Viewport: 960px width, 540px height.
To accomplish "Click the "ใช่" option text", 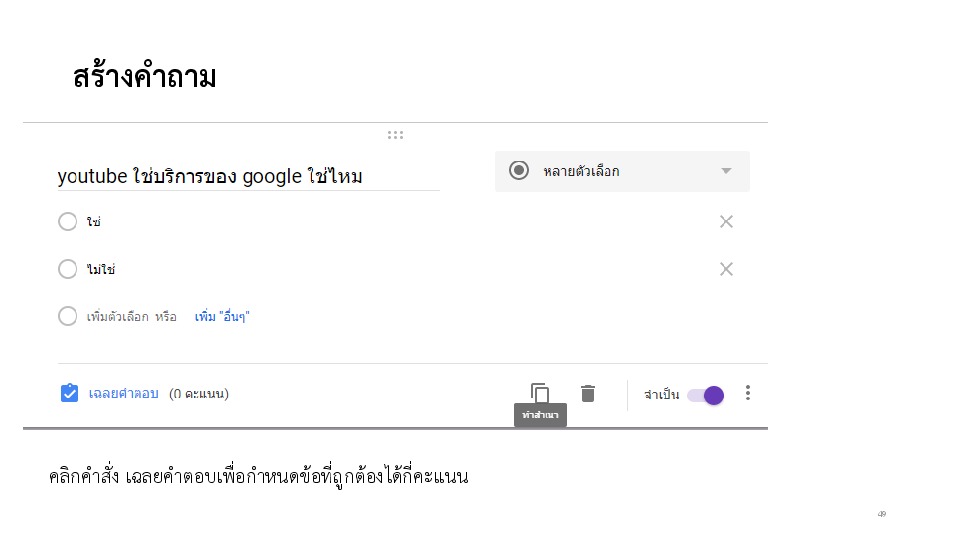I will [94, 222].
